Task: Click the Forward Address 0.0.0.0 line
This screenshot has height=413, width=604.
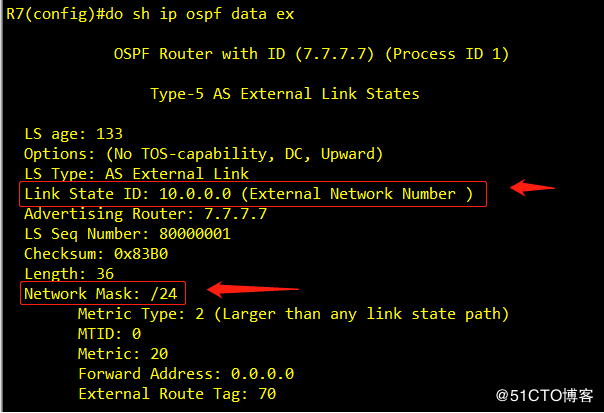Action: pyautogui.click(x=186, y=374)
